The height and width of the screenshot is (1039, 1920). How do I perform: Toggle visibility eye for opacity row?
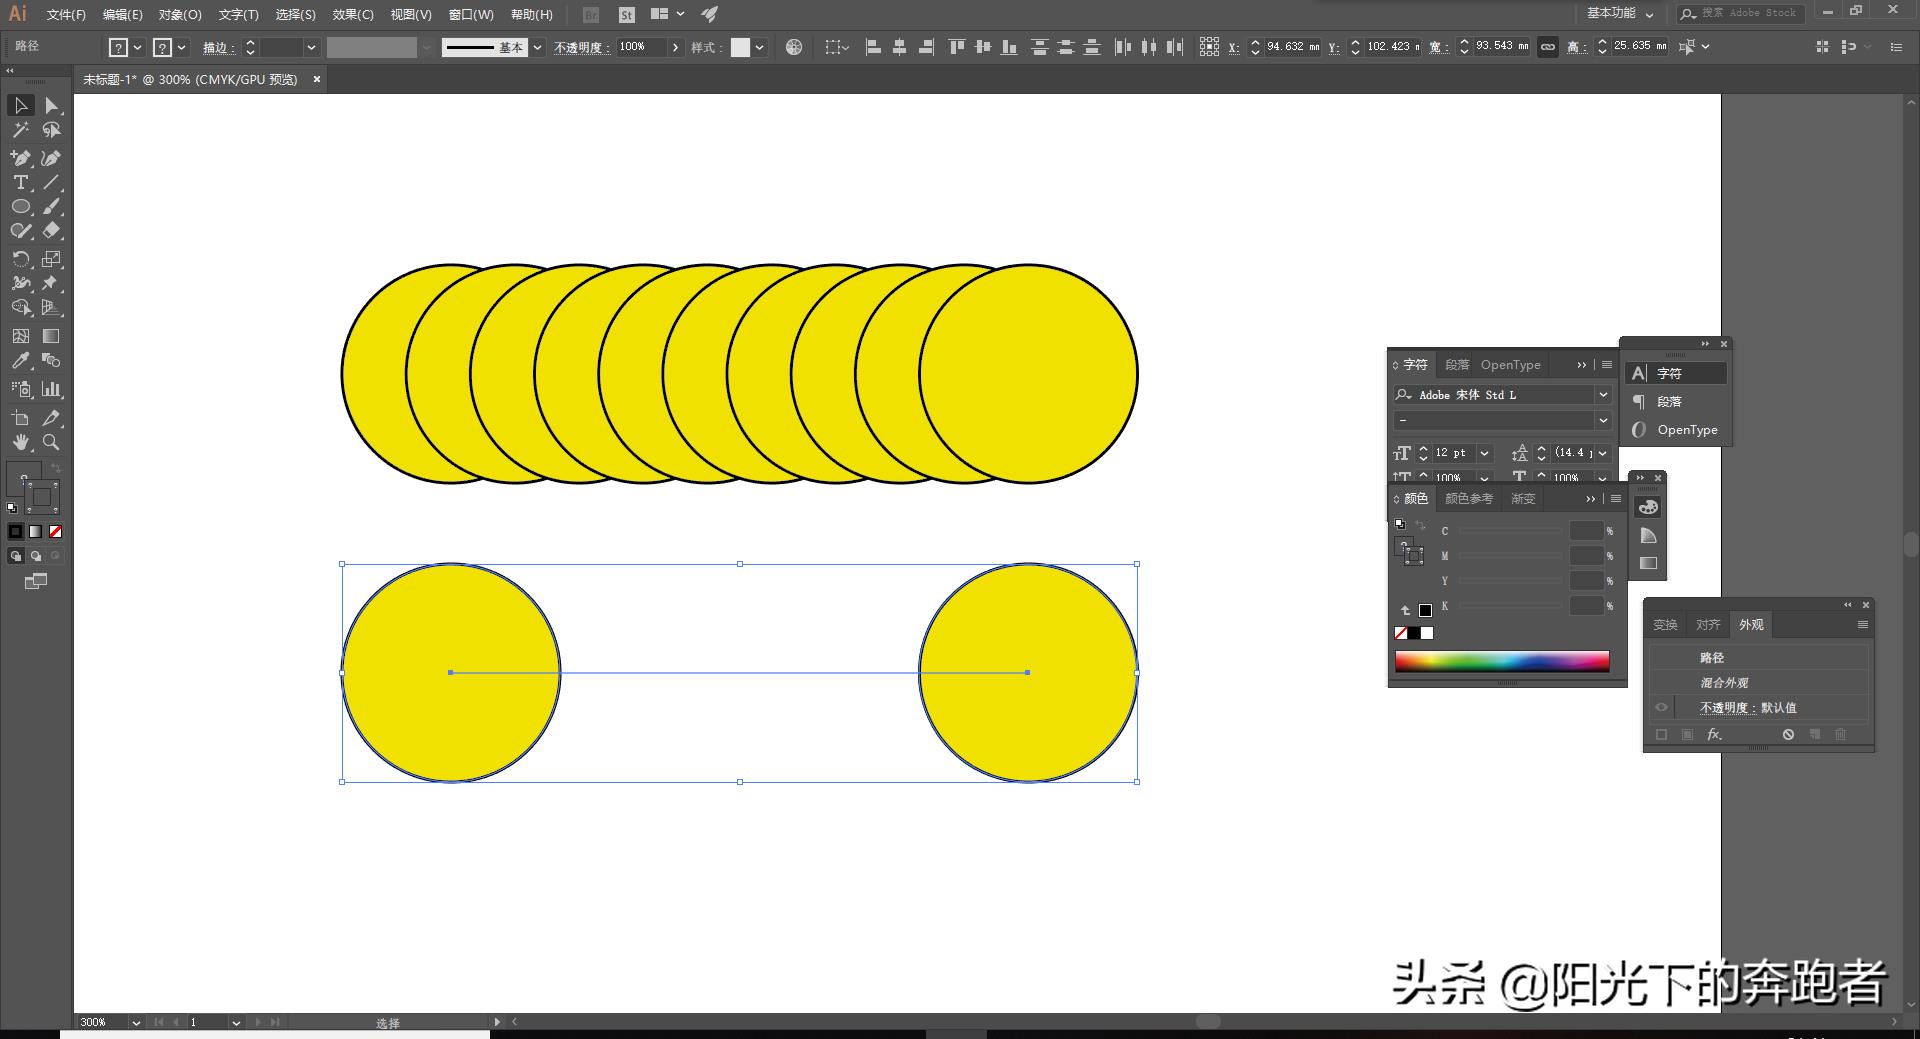(1661, 707)
